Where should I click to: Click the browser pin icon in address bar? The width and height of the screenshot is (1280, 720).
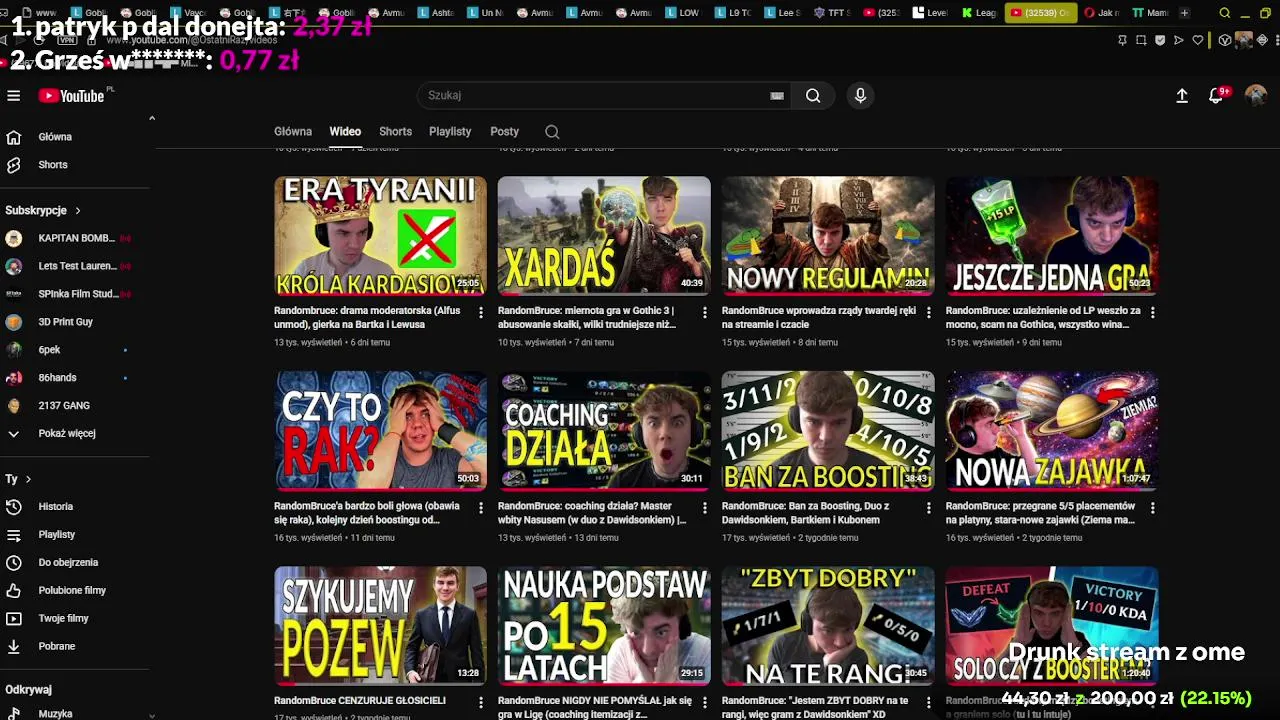click(1122, 40)
